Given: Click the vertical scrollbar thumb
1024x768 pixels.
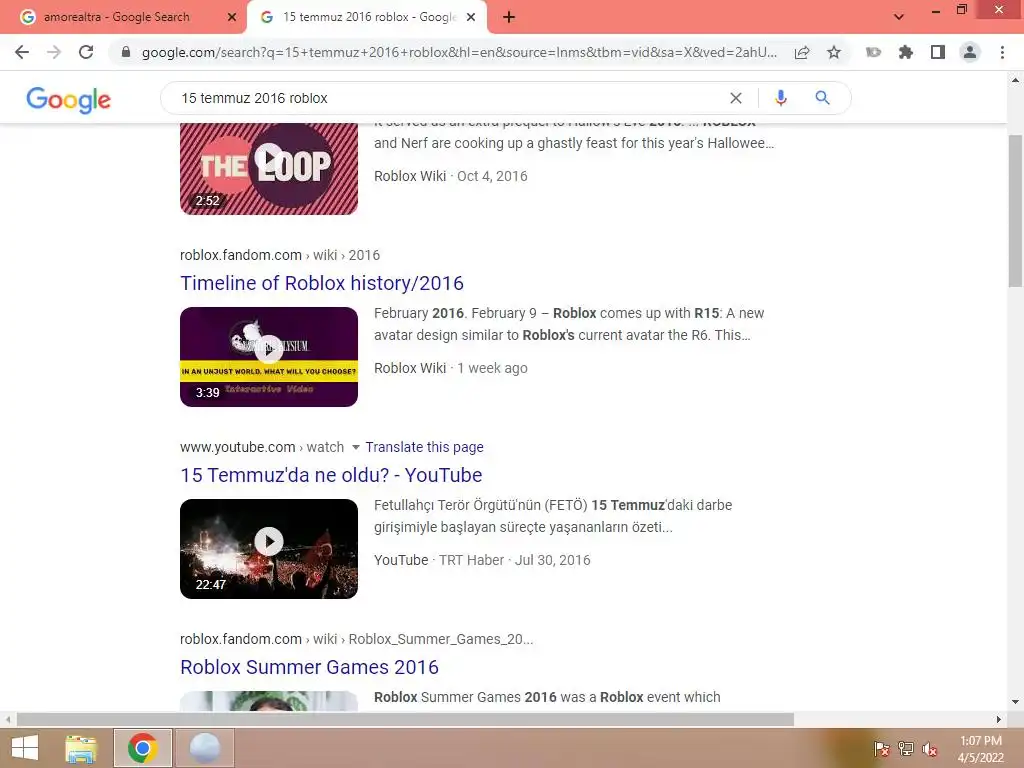Looking at the screenshot, I should click(1015, 210).
